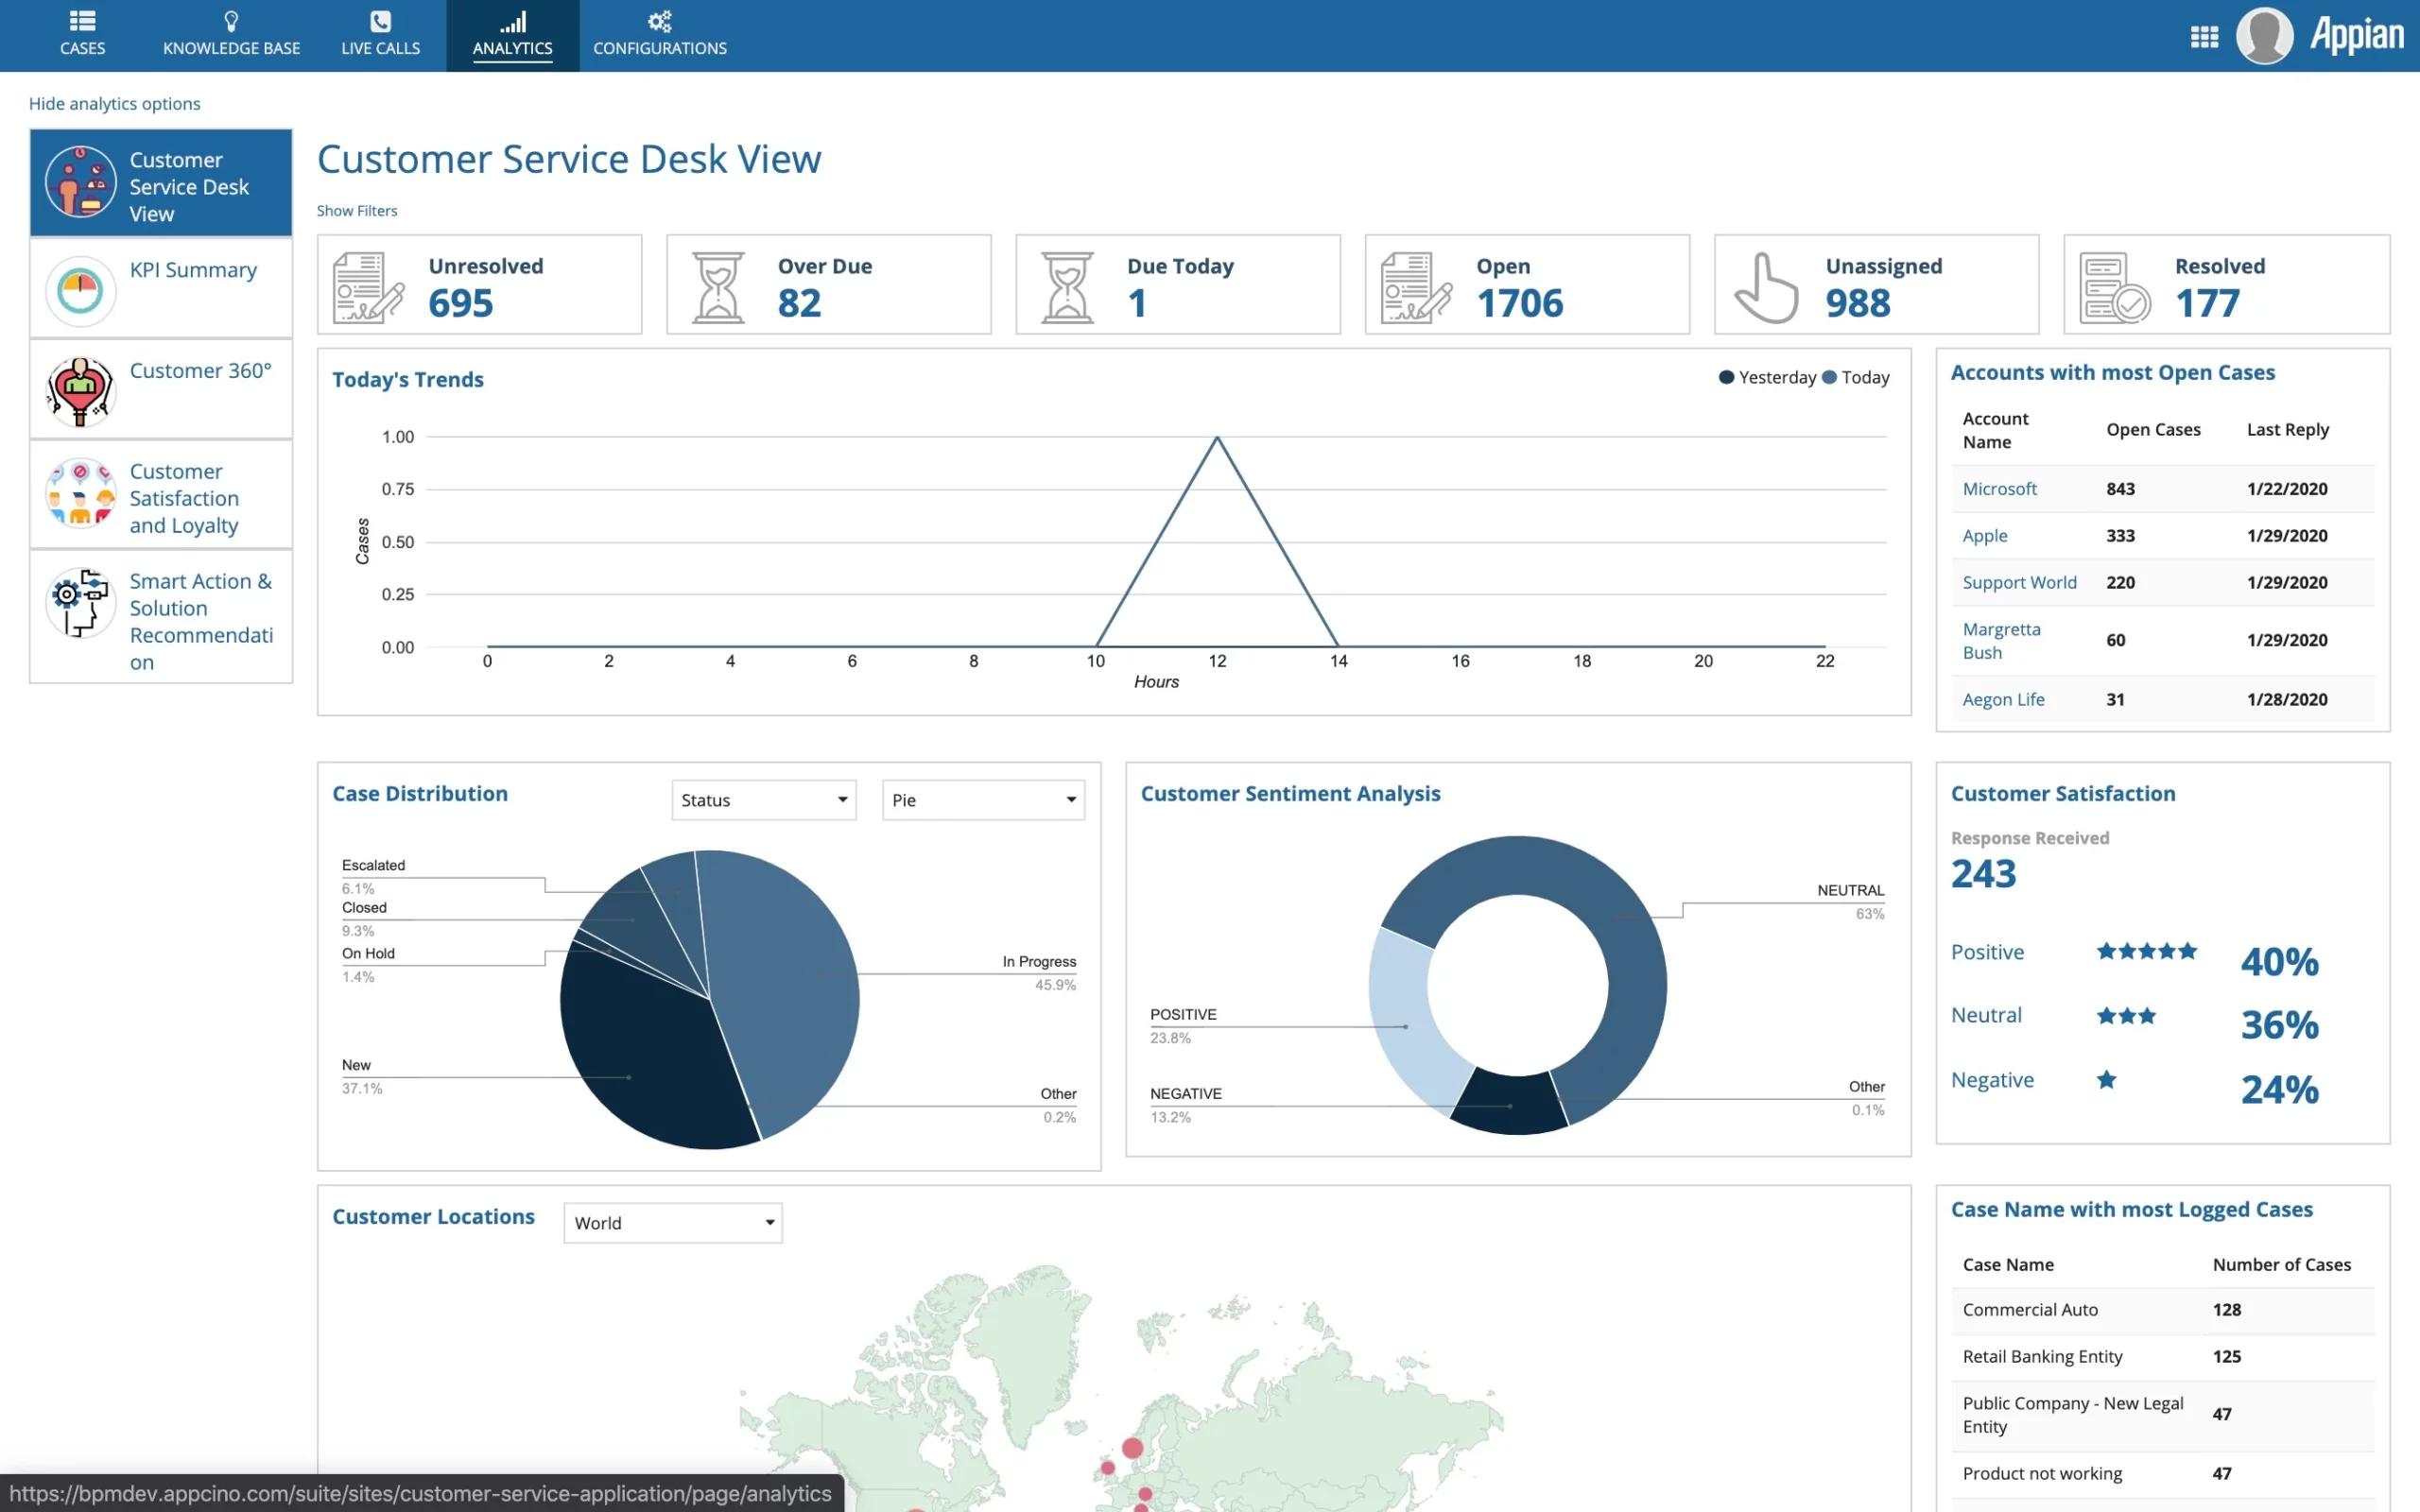Screen dimensions: 2420x1512
Task: Click the user profile avatar
Action: pos(2264,36)
